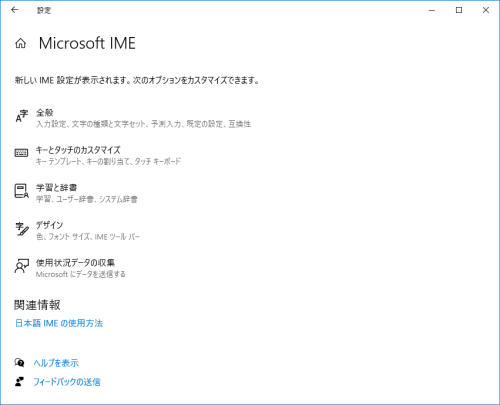Click the Microsoft IME page title

click(87, 43)
